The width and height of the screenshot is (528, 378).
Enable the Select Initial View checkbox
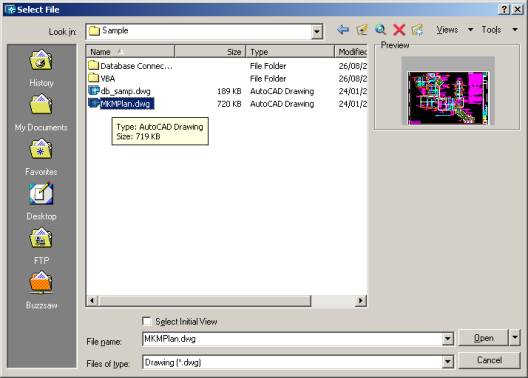[x=147, y=321]
